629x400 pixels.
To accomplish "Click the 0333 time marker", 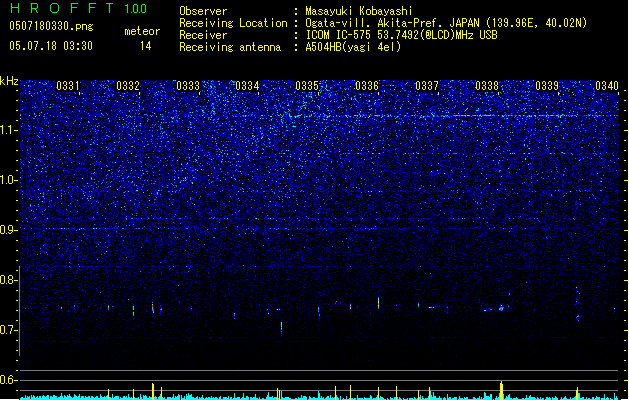I will click(188, 86).
